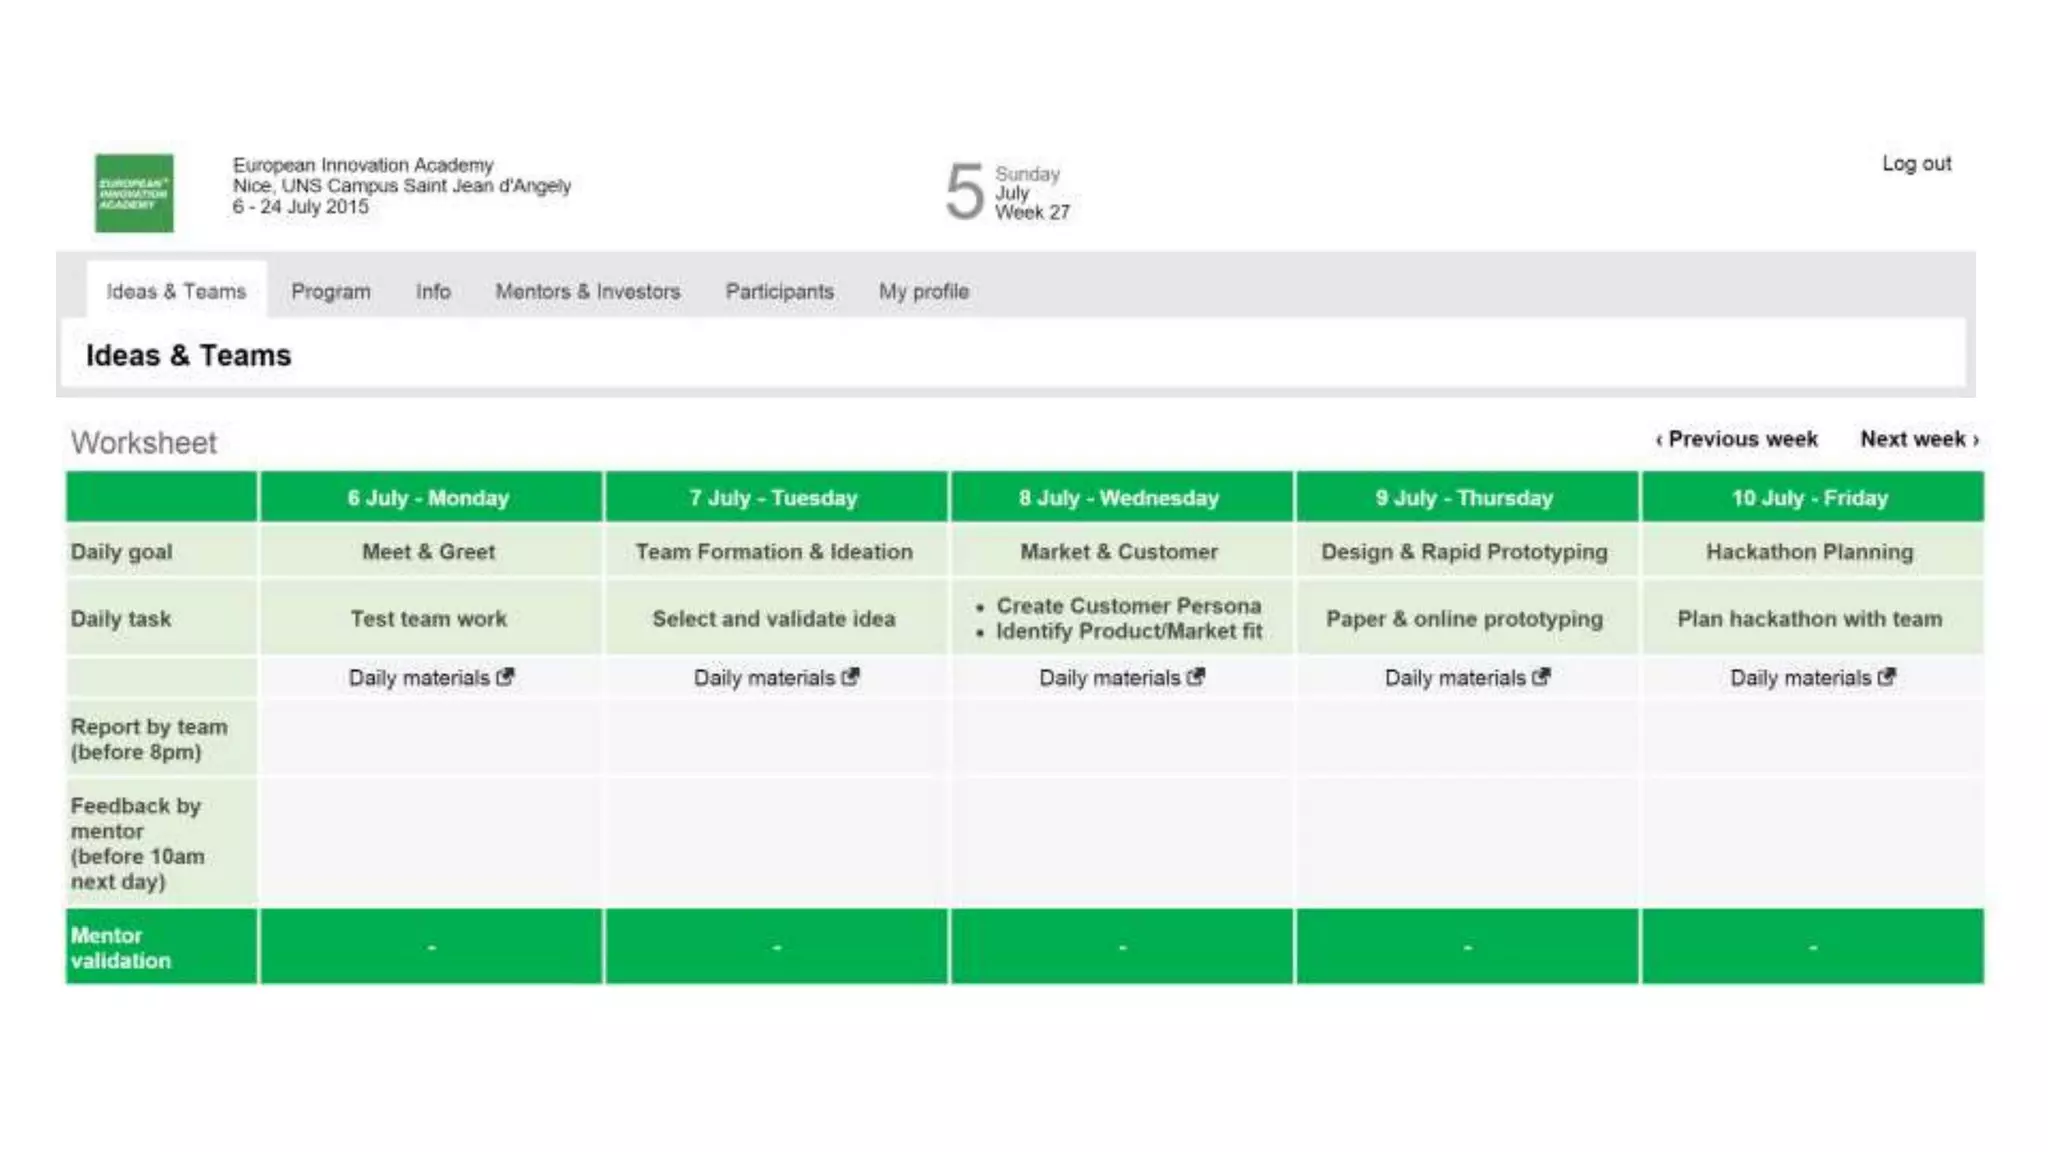Open Tuesday's Daily materials external link icon
2048x1152 pixels.
point(850,677)
